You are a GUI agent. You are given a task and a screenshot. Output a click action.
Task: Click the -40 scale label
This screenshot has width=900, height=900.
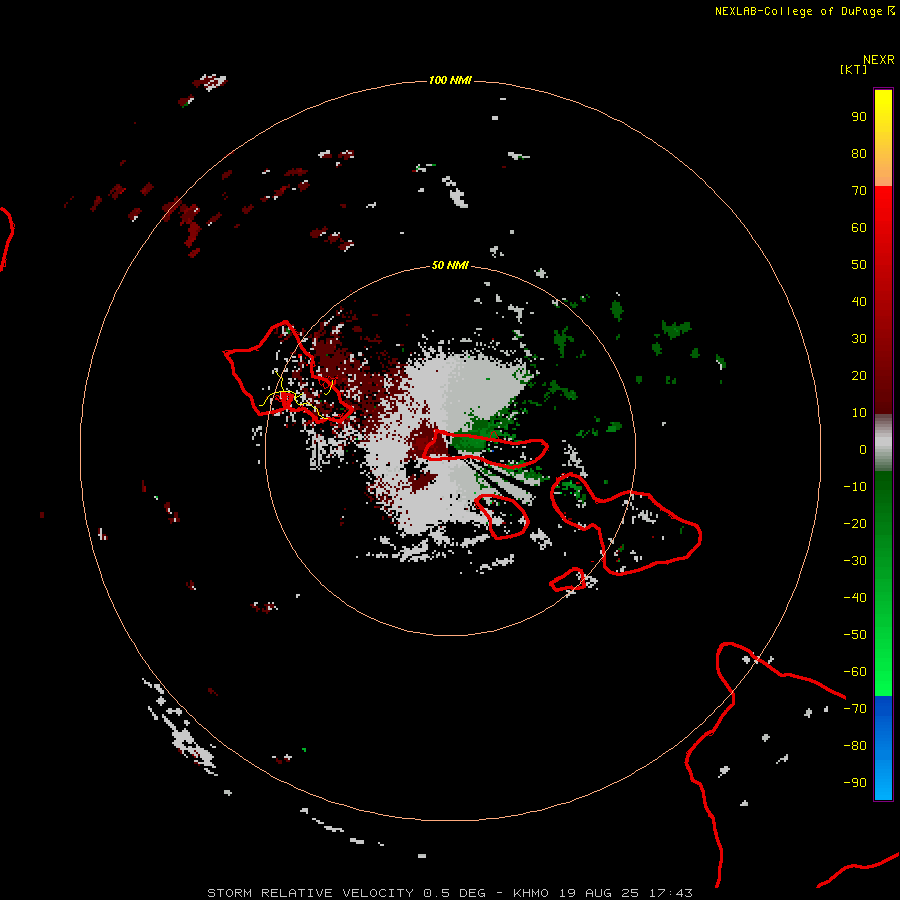855,598
